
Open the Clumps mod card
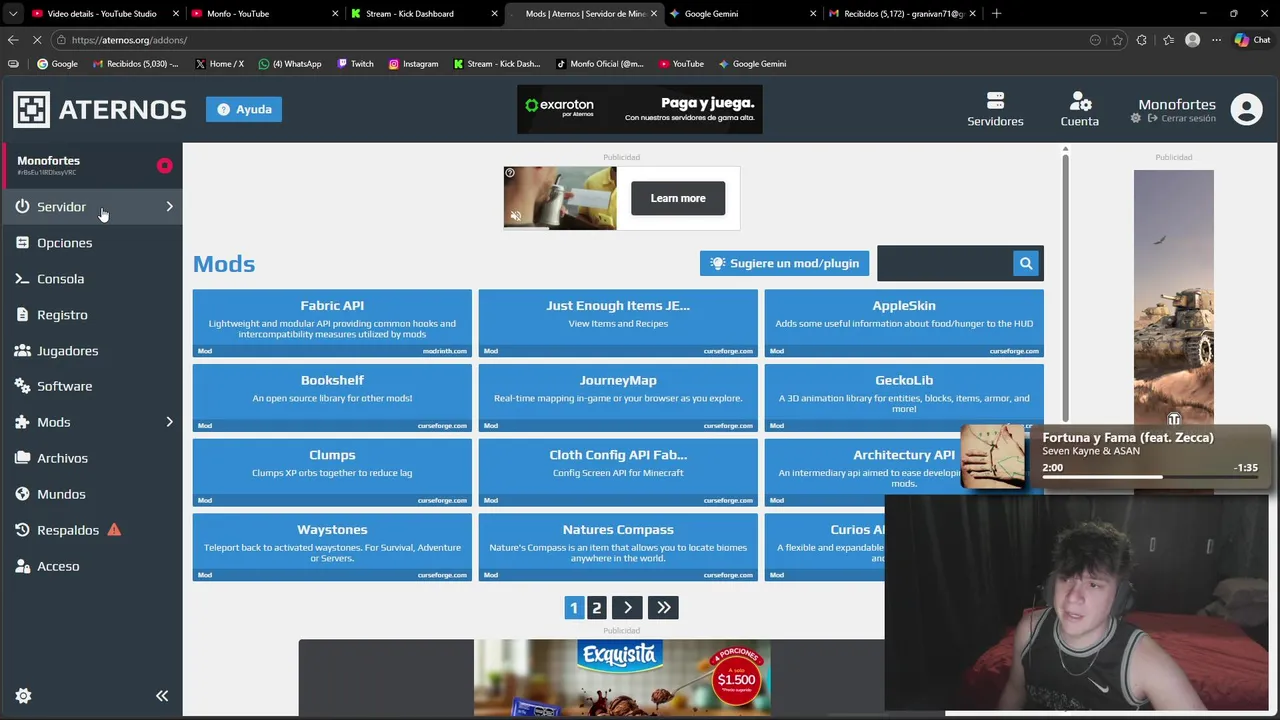(332, 473)
